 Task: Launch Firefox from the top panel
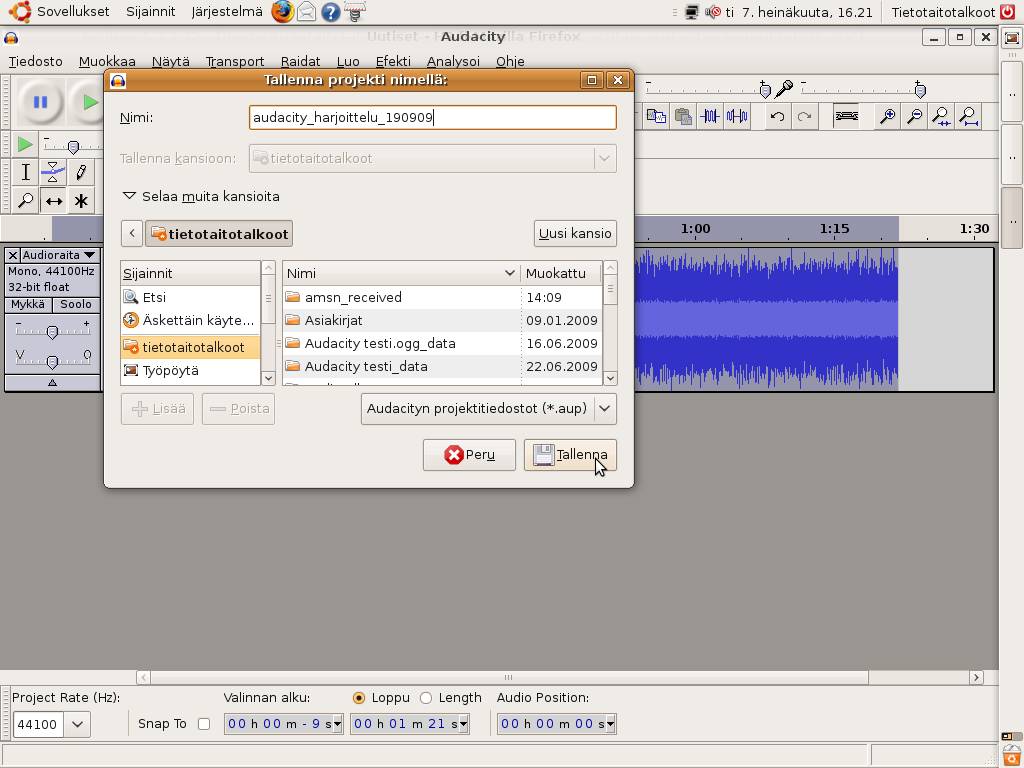282,12
